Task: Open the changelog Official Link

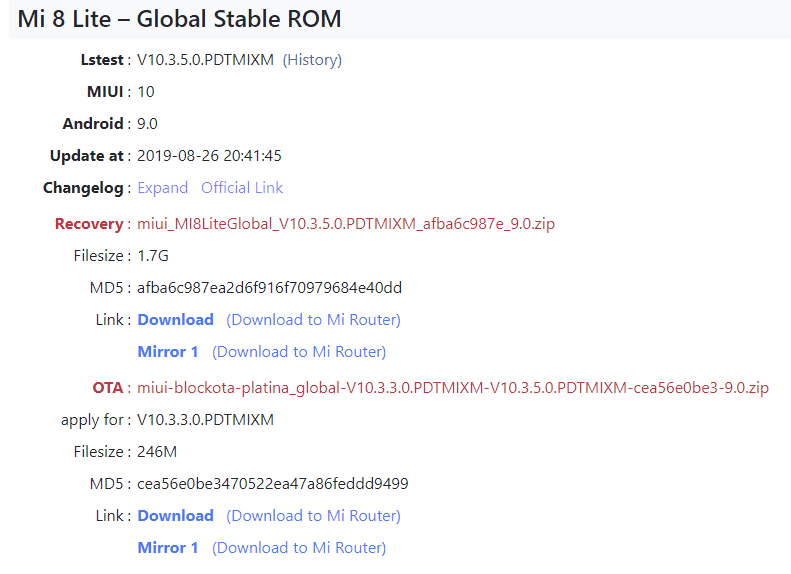Action: (242, 188)
